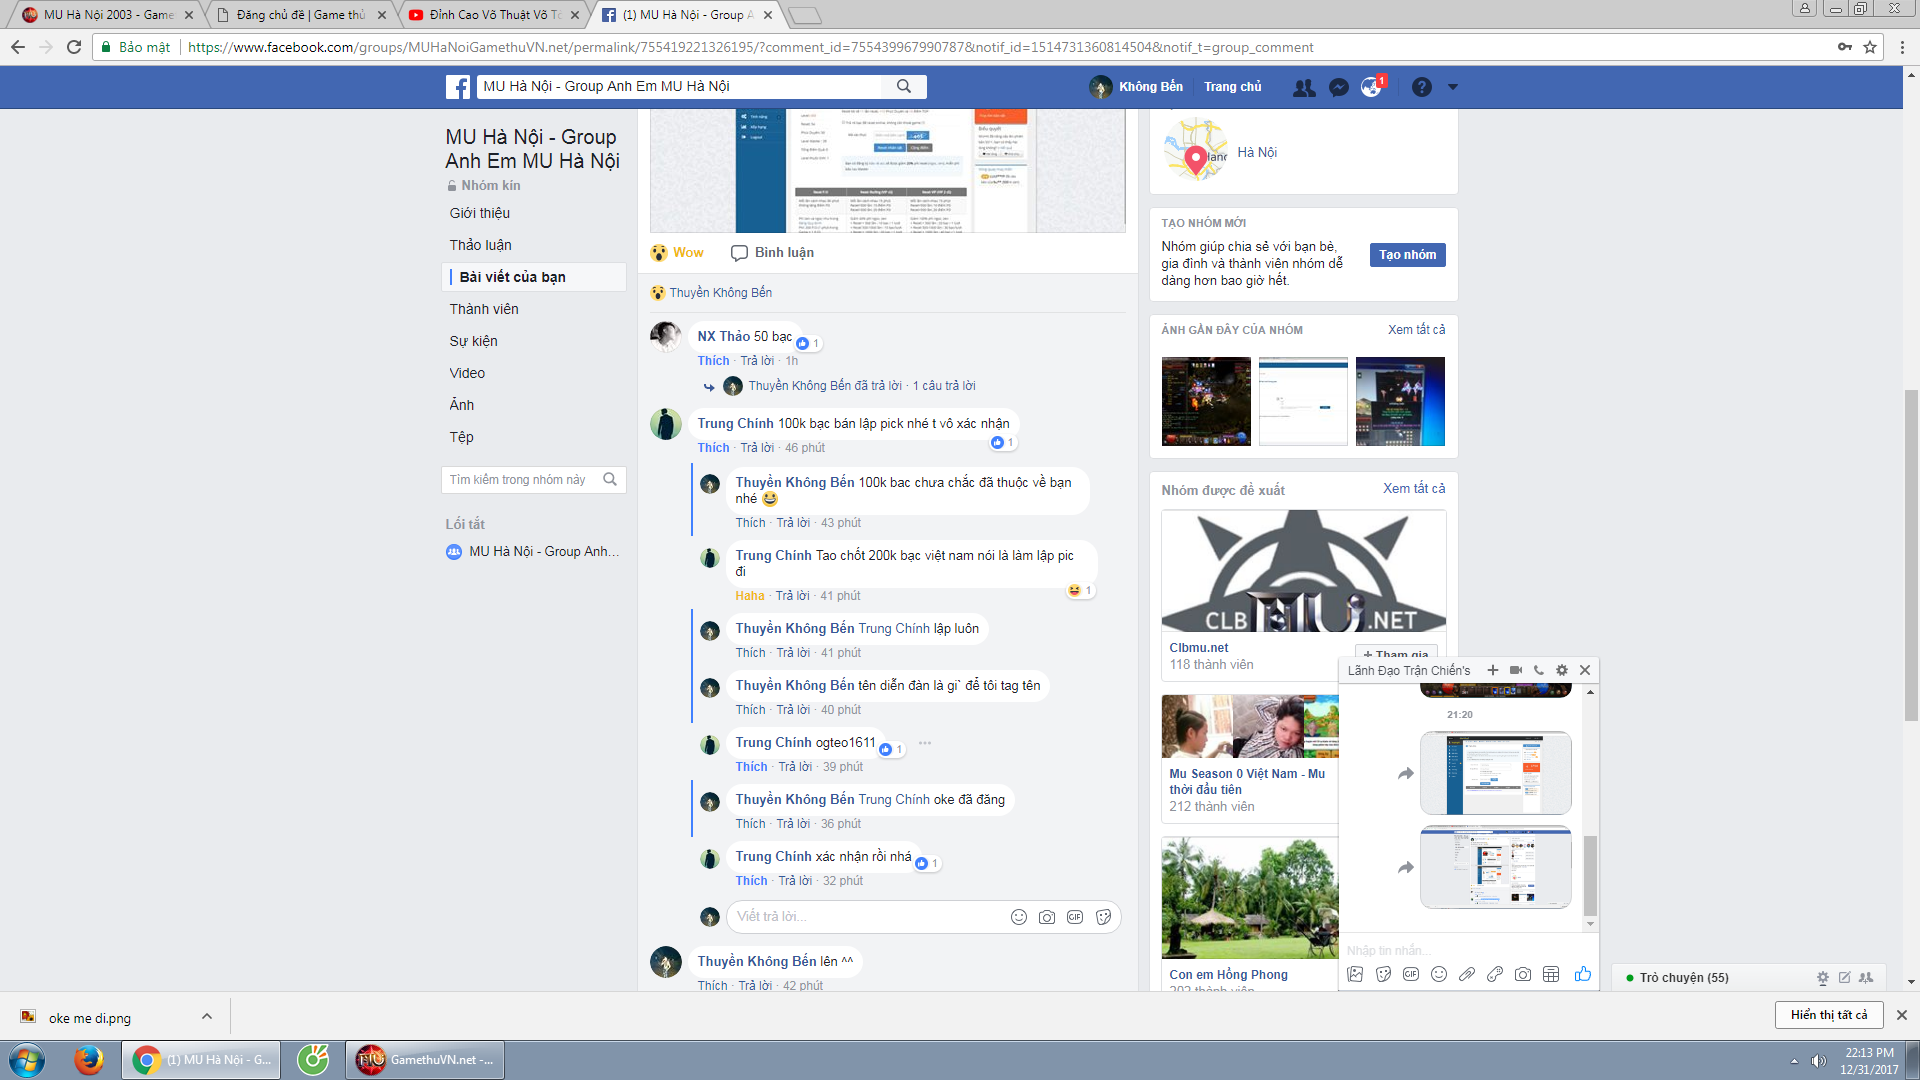This screenshot has width=1920, height=1080.
Task: Open the notifications globe icon
Action: click(x=1371, y=88)
